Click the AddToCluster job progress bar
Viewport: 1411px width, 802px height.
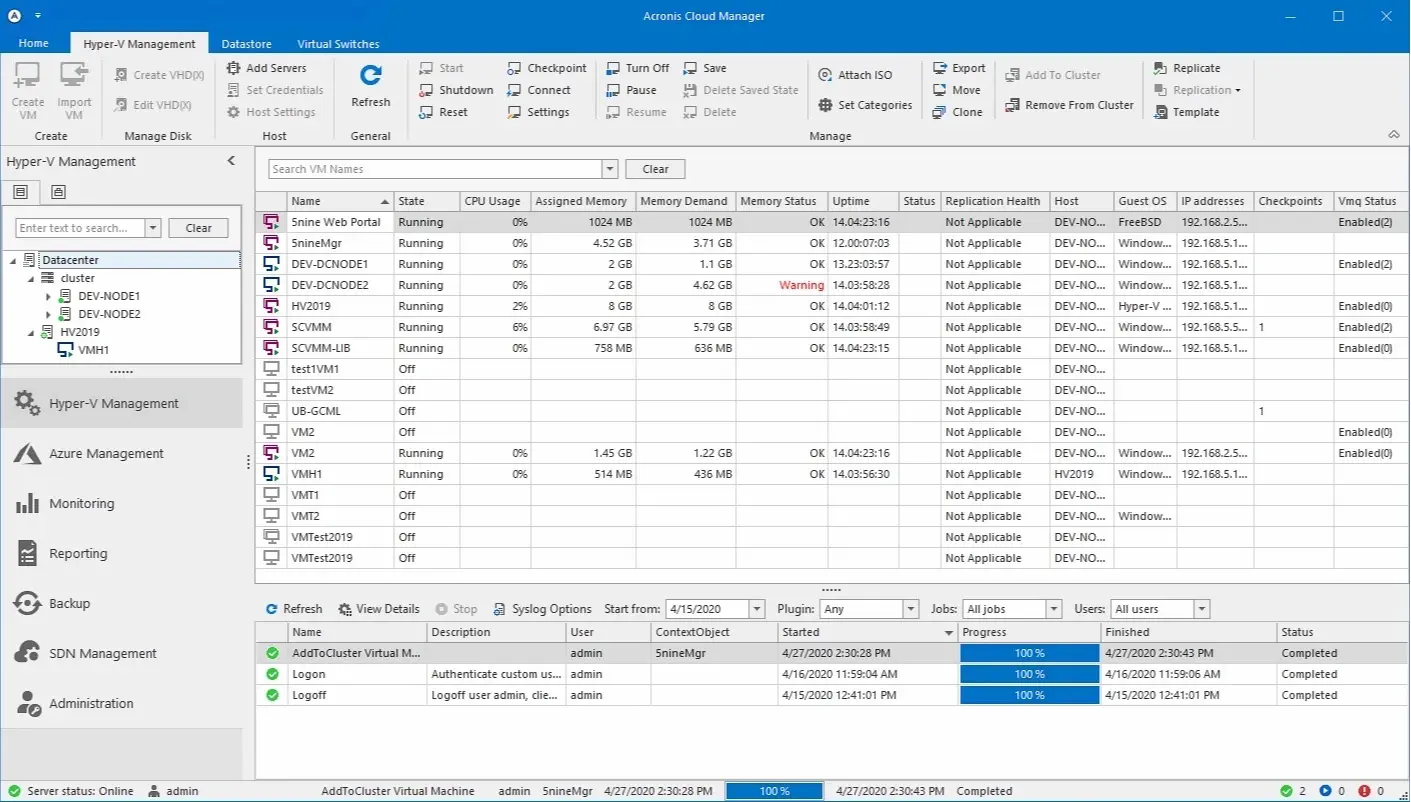tap(1029, 652)
